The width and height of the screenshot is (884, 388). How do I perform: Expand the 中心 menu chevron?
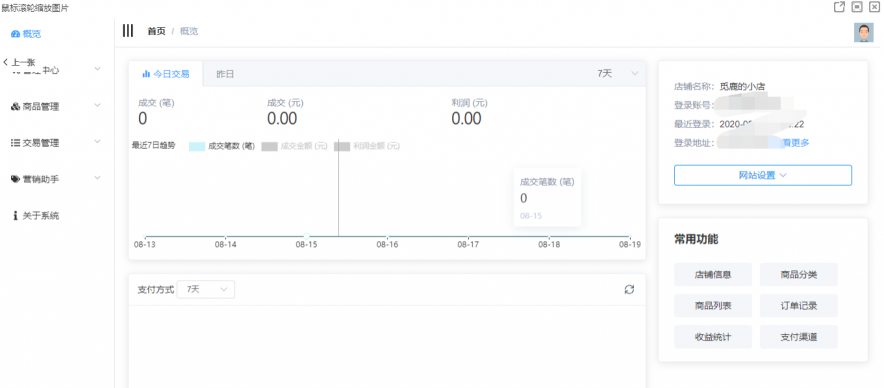tap(98, 69)
